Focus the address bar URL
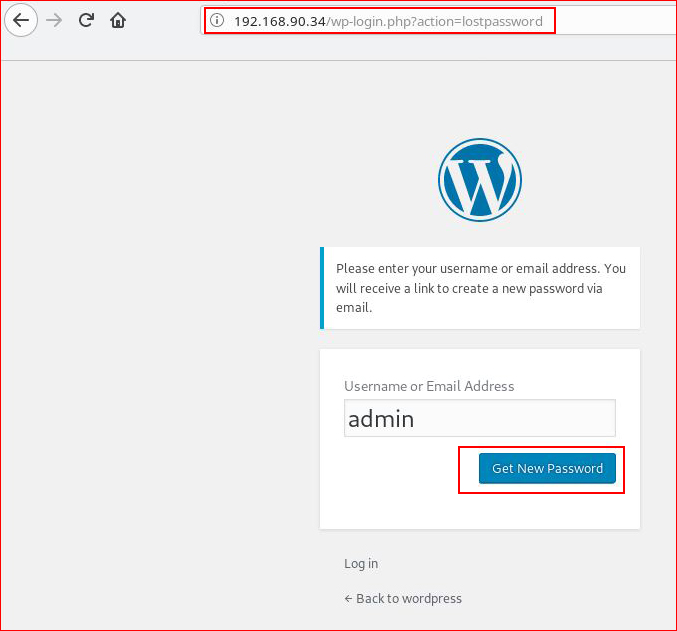 click(388, 21)
